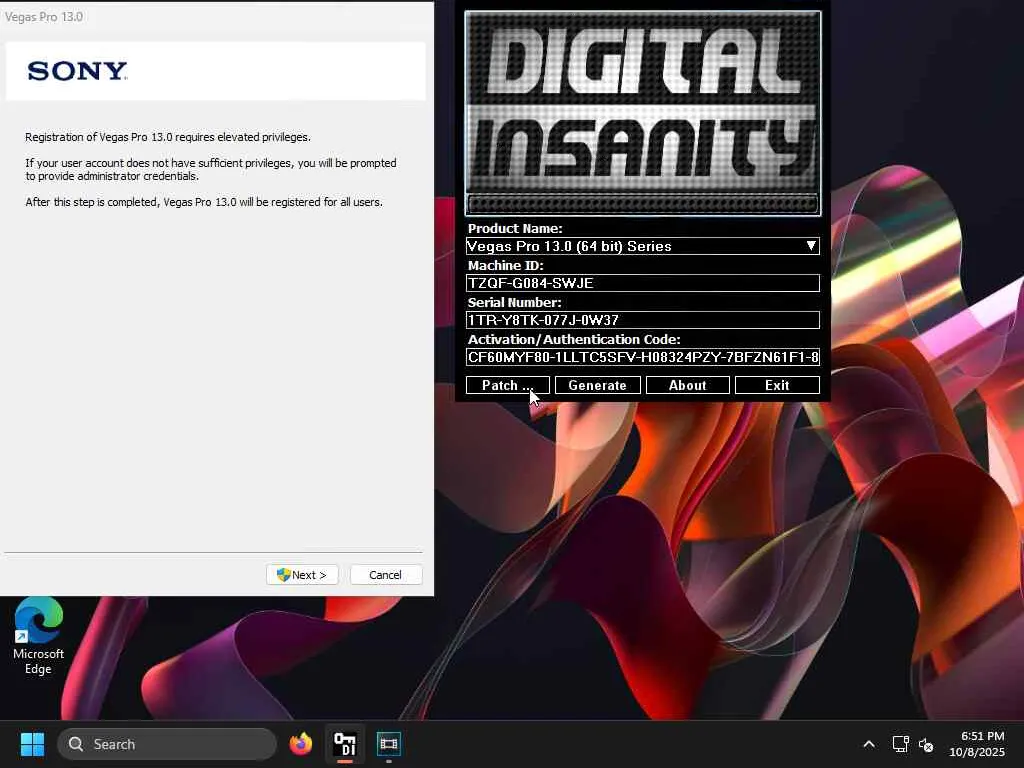Open Firefox from the taskbar
1024x768 pixels.
(301, 744)
